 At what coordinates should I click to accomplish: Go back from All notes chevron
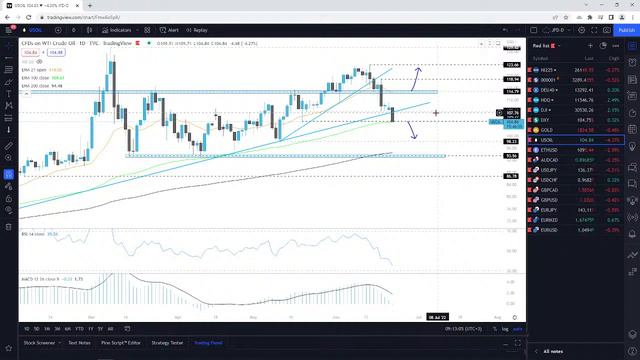[537, 351]
